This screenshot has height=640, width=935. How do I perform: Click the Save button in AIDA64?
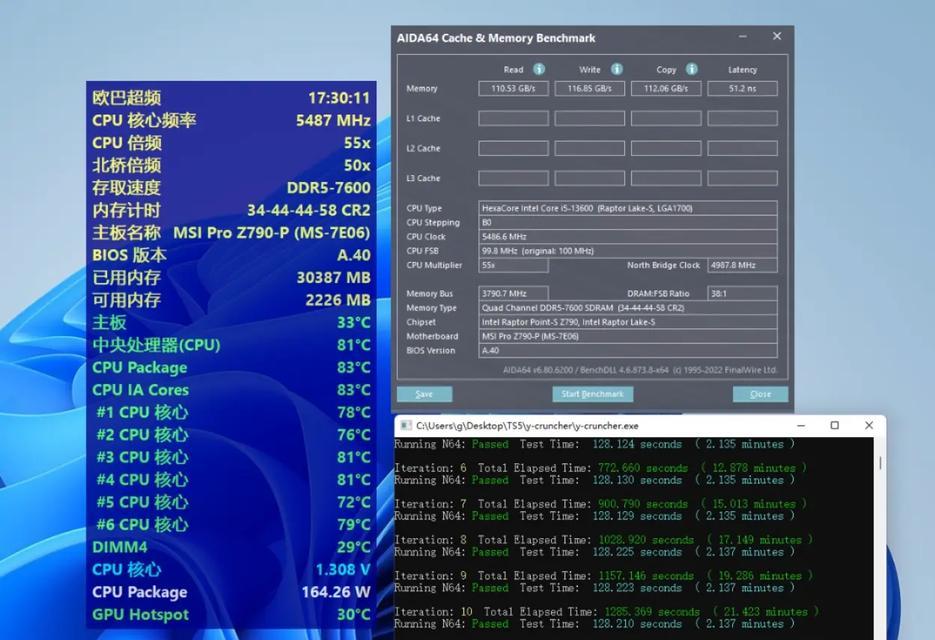tap(425, 394)
